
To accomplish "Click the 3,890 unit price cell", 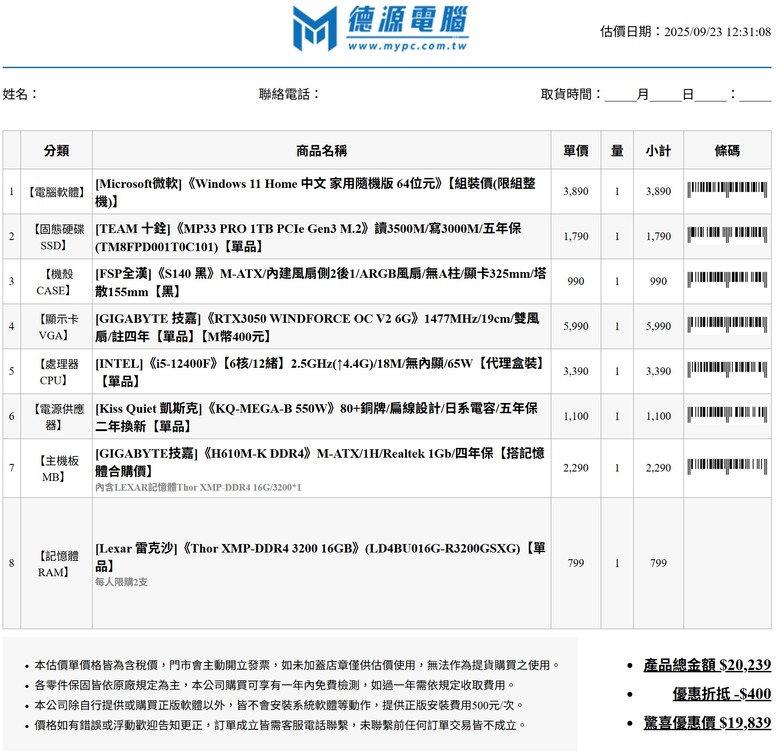I will [x=576, y=191].
